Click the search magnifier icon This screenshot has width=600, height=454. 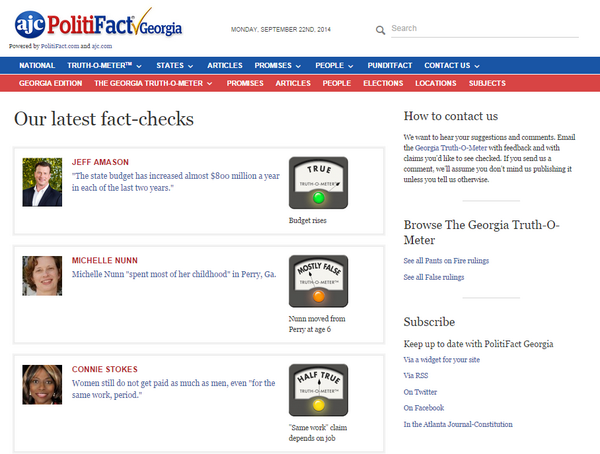[x=380, y=30]
